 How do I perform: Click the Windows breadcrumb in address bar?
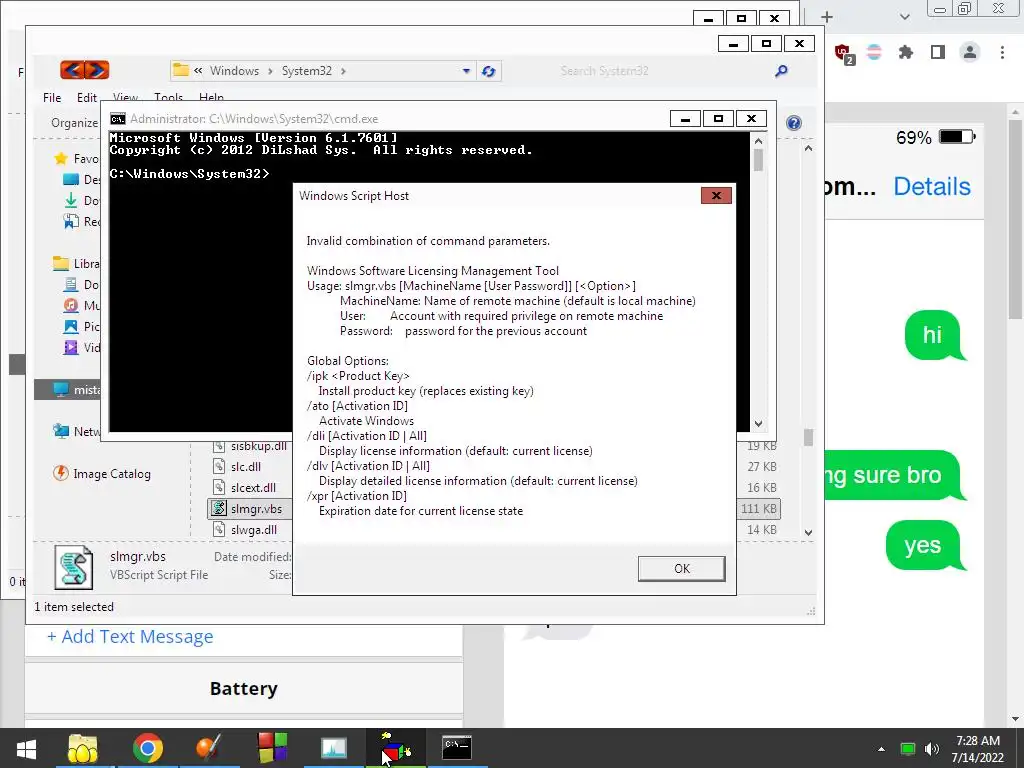pyautogui.click(x=234, y=71)
